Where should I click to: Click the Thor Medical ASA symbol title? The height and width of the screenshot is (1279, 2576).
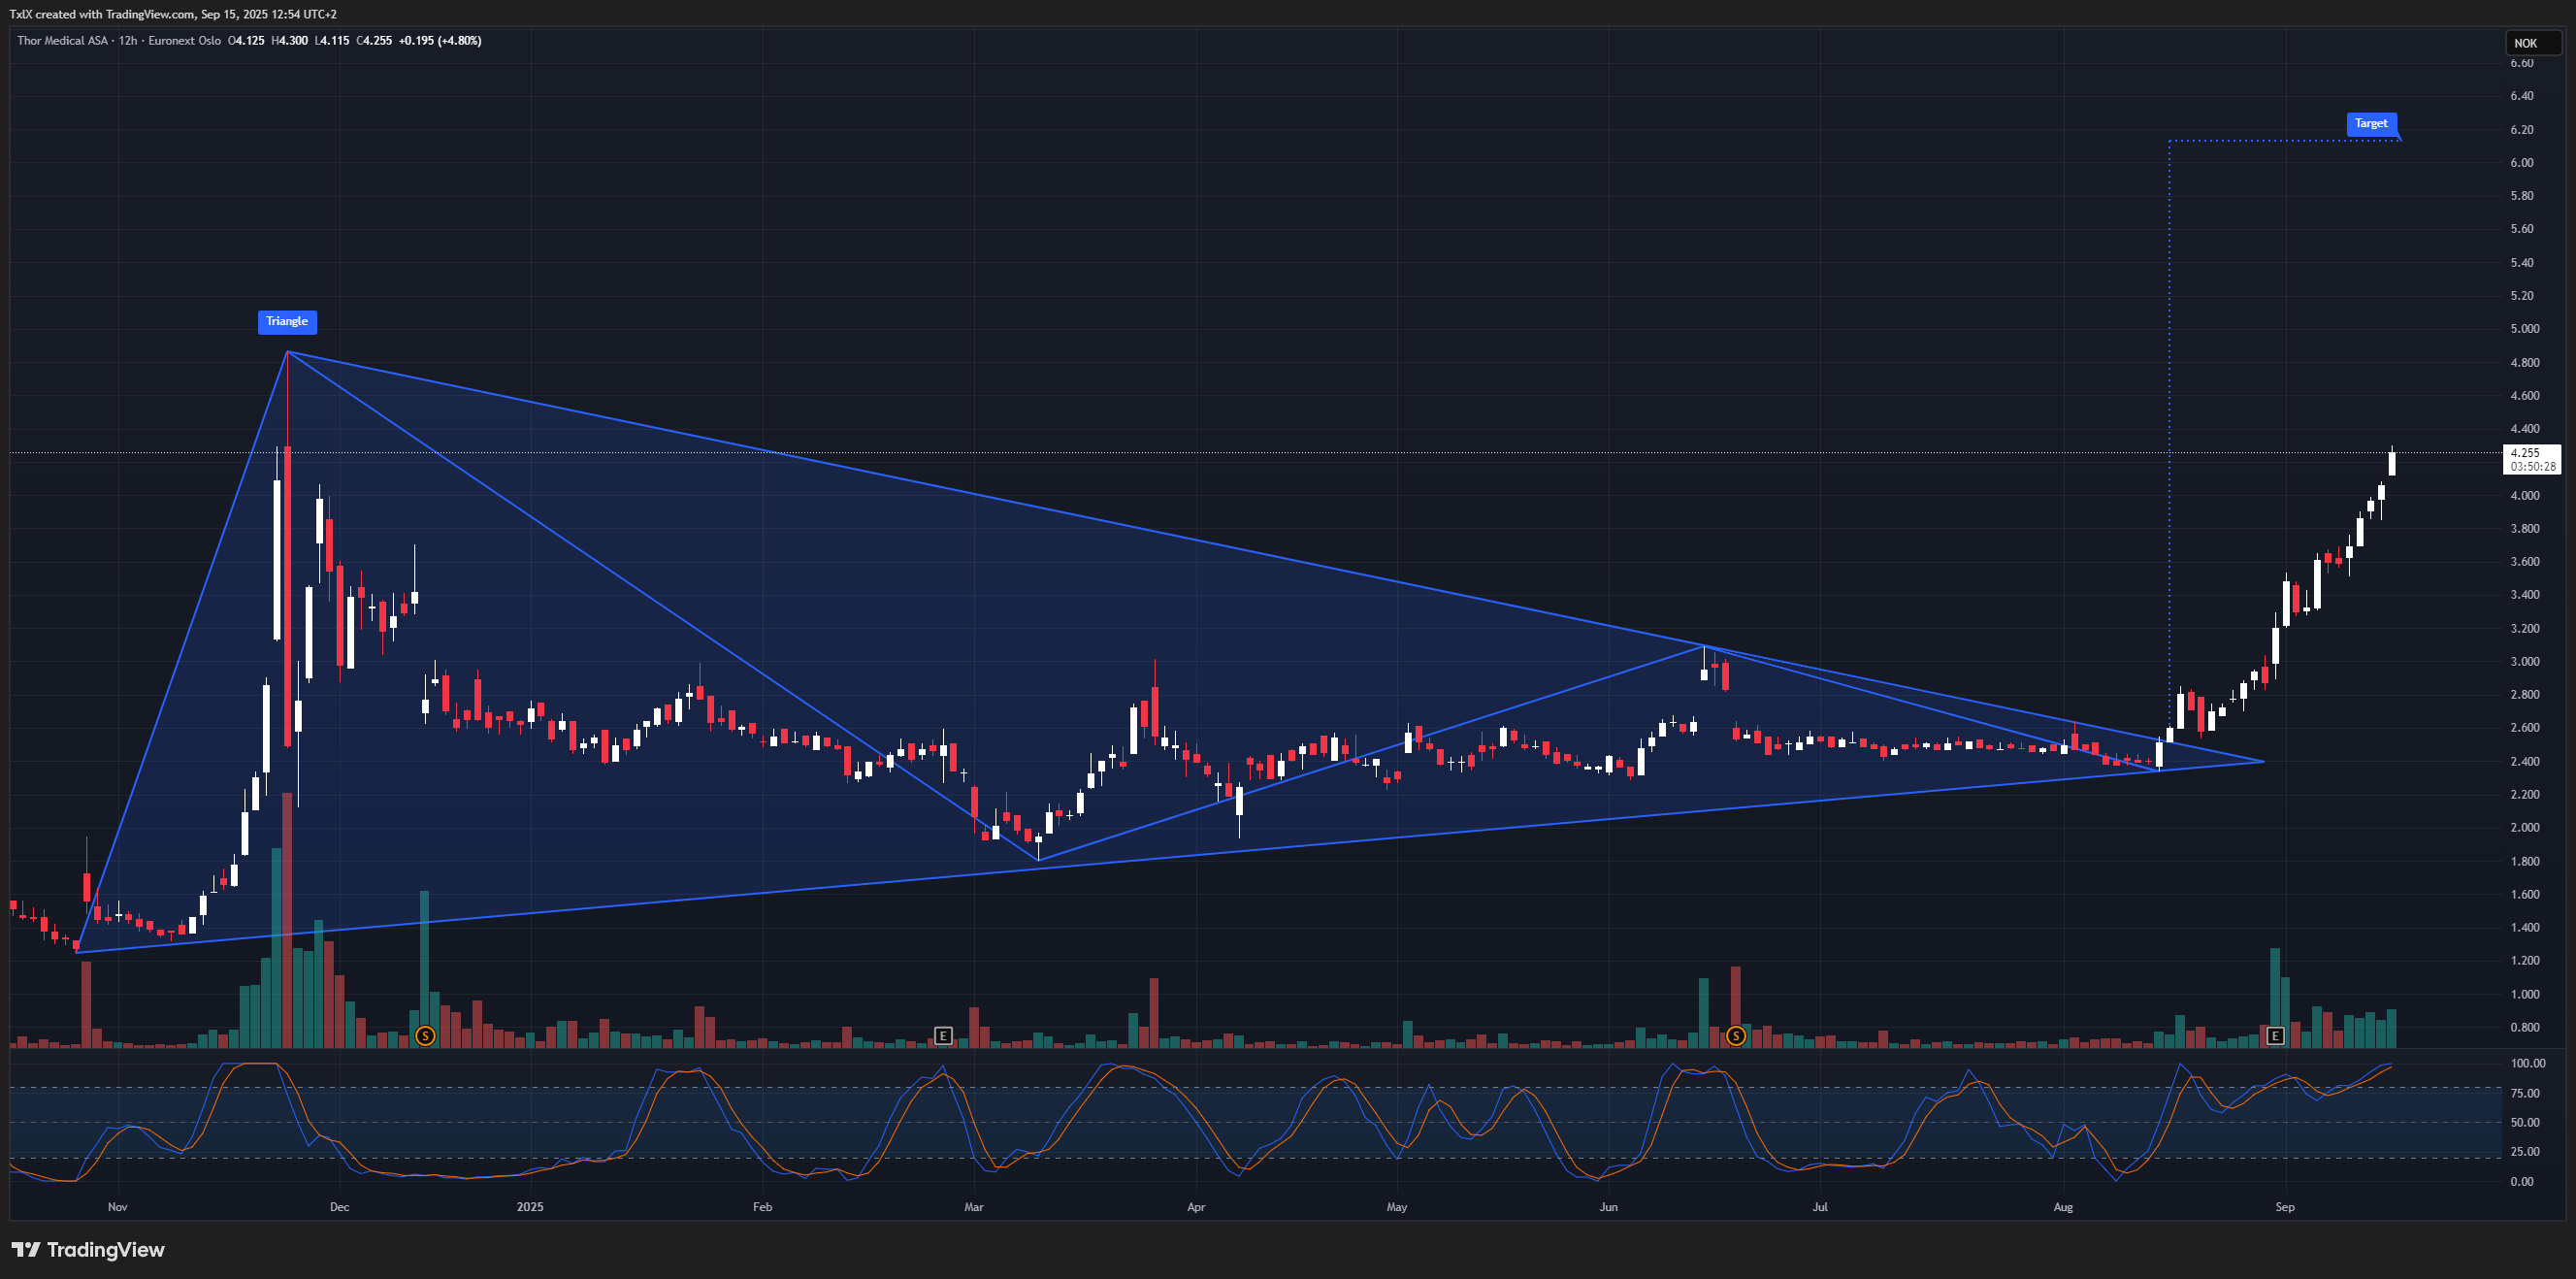click(x=63, y=41)
